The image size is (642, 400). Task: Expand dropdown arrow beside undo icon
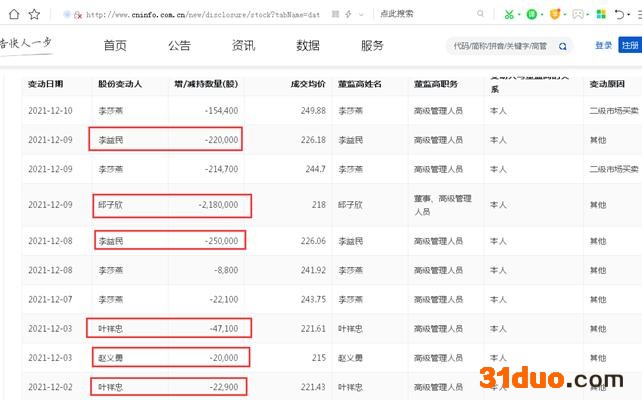(x=629, y=15)
